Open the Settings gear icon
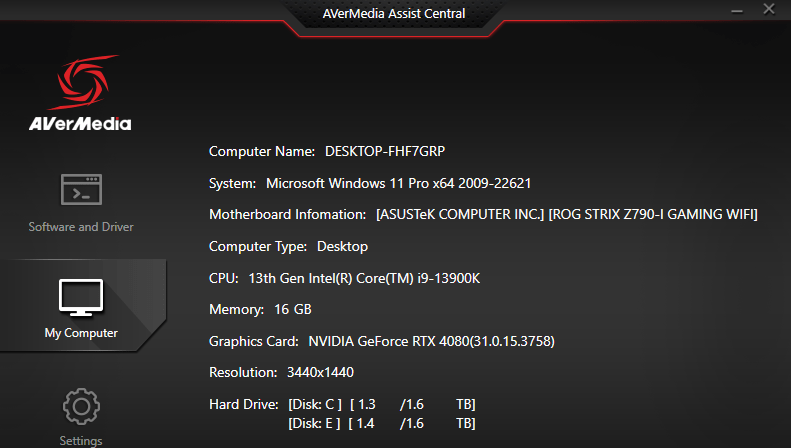This screenshot has height=448, width=791. coord(81,406)
